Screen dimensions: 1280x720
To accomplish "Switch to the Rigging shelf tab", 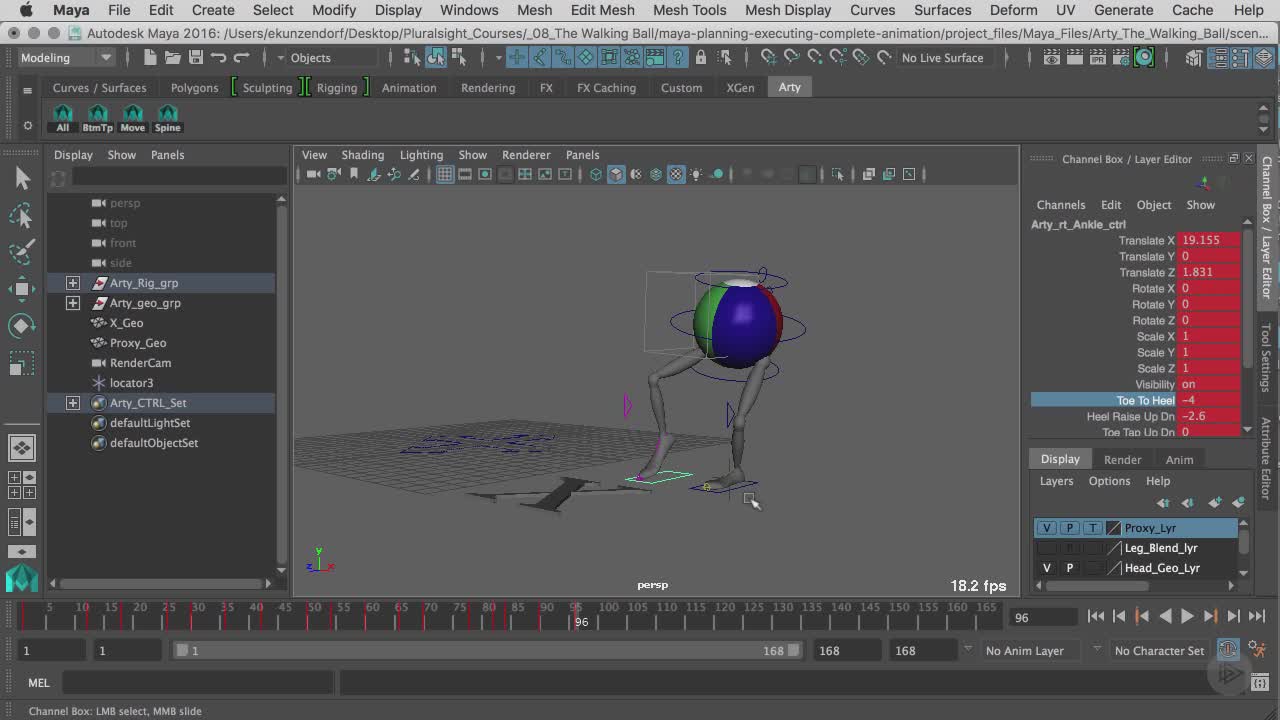I will click(337, 88).
